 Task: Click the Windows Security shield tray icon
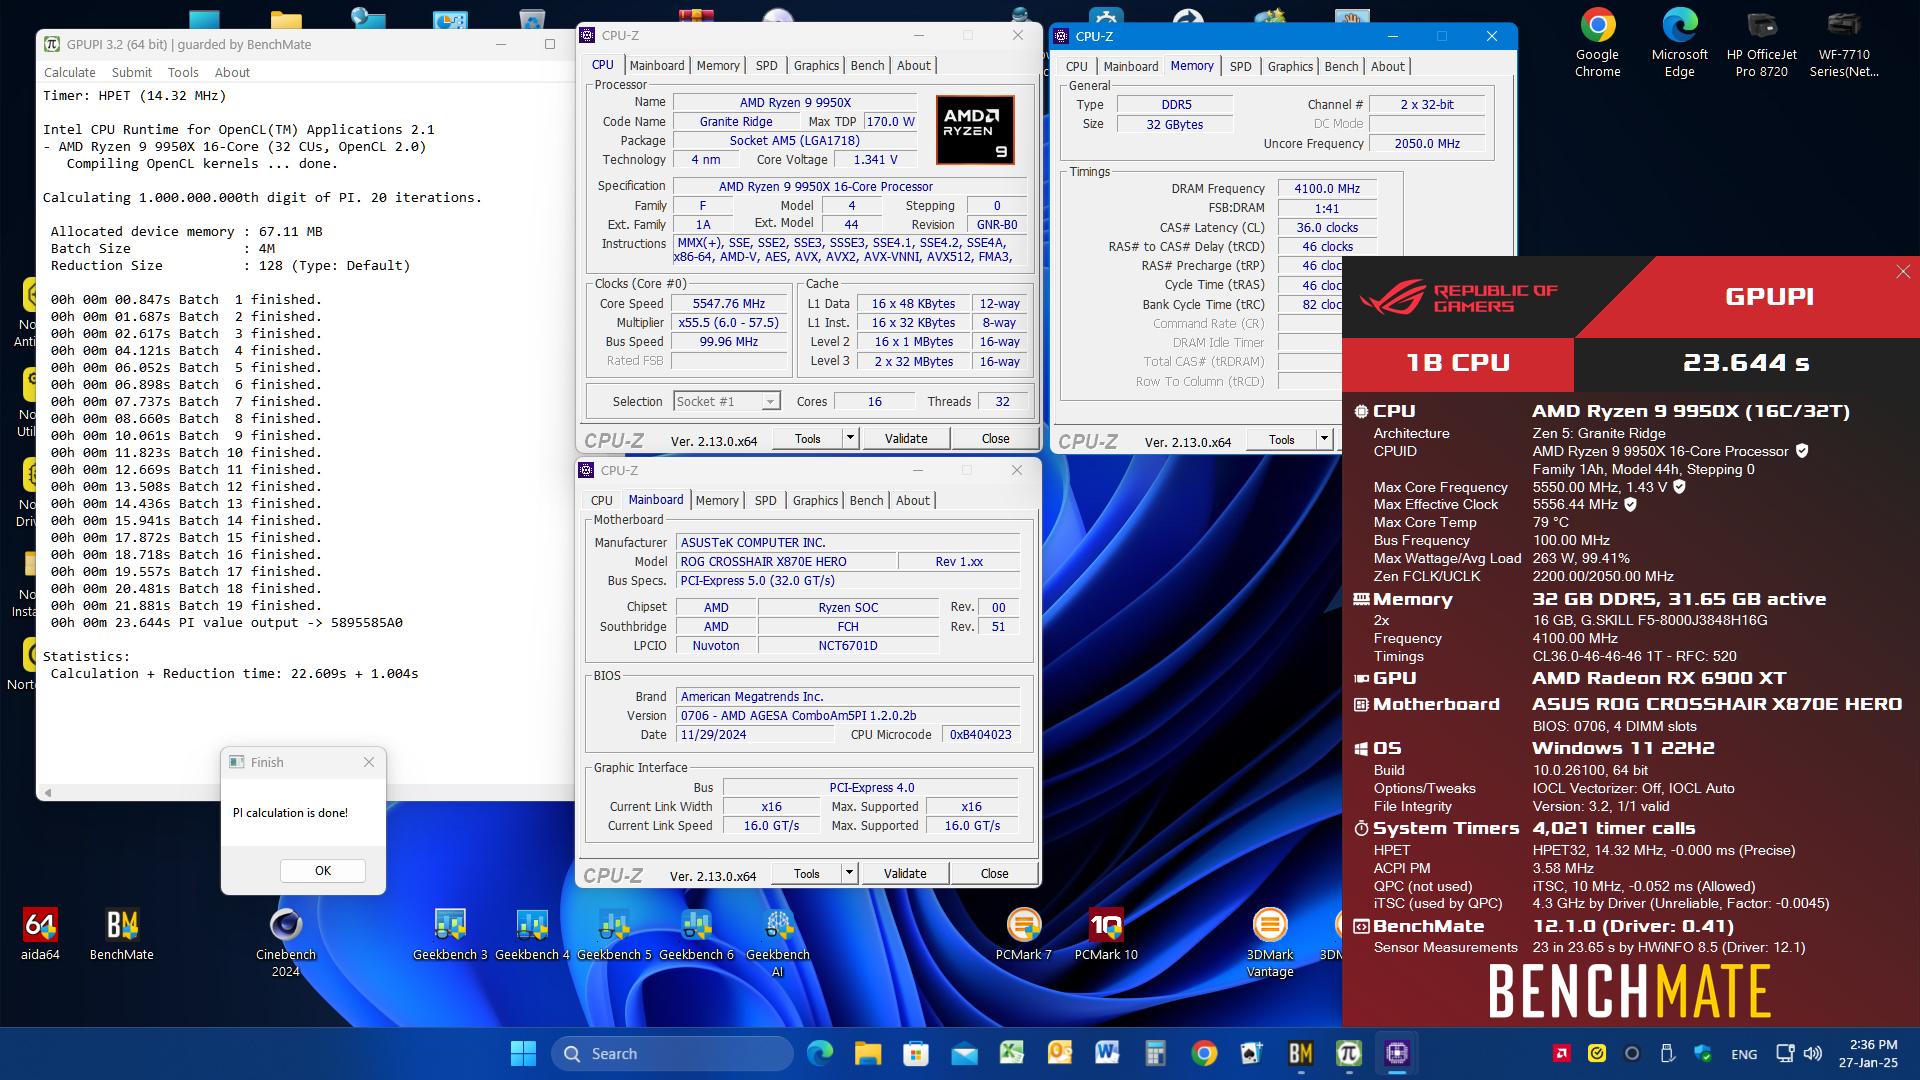coord(1703,1053)
